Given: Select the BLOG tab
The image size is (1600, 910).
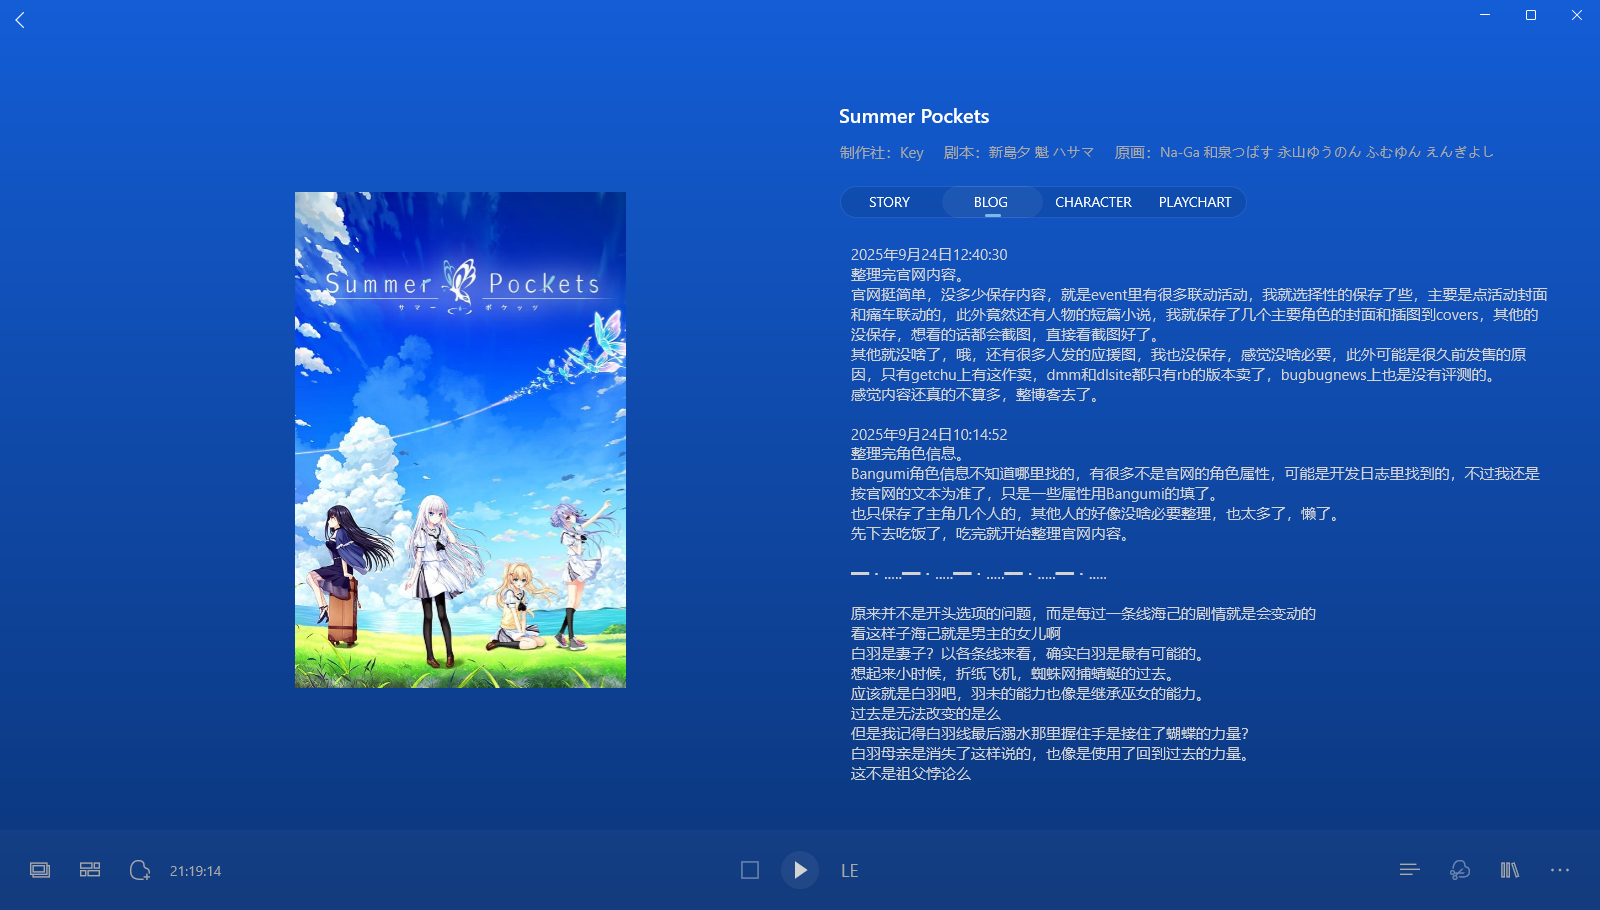Looking at the screenshot, I should coord(991,202).
